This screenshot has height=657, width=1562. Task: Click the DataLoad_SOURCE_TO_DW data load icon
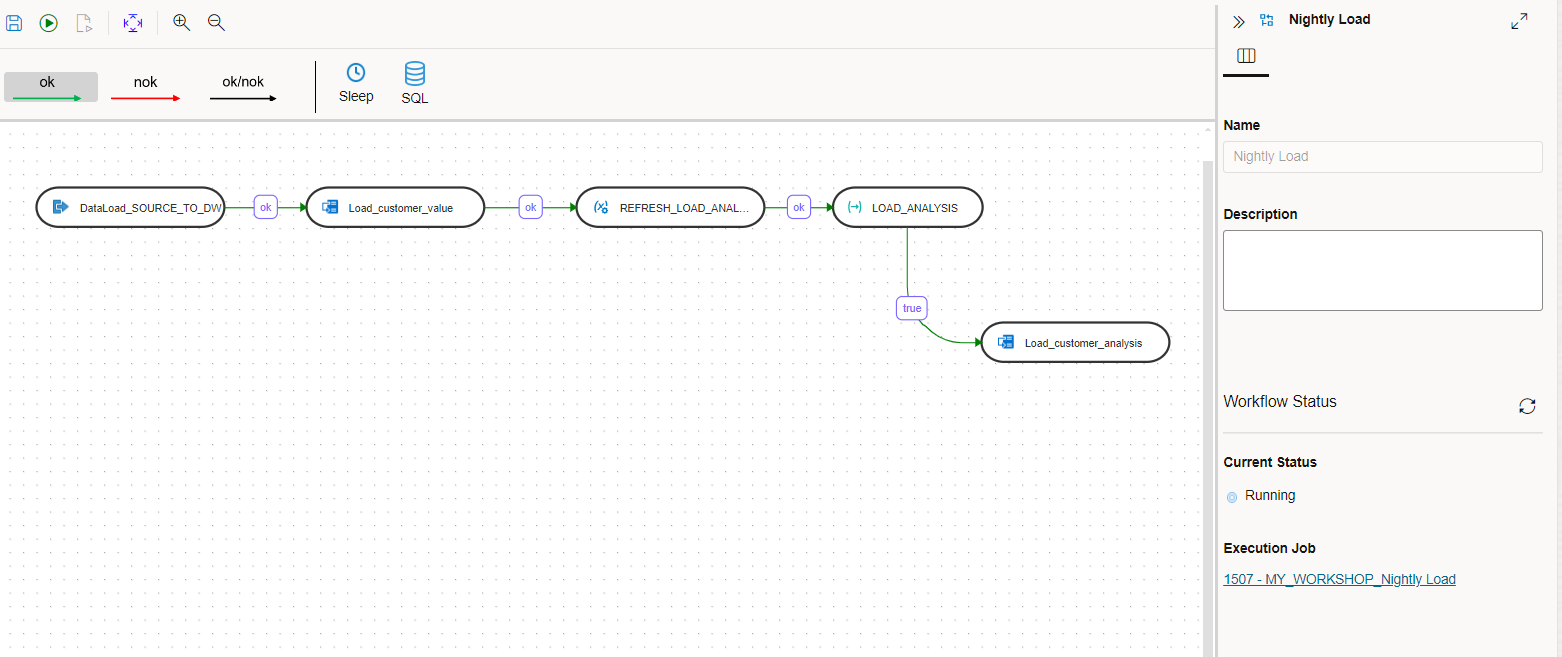[x=60, y=207]
